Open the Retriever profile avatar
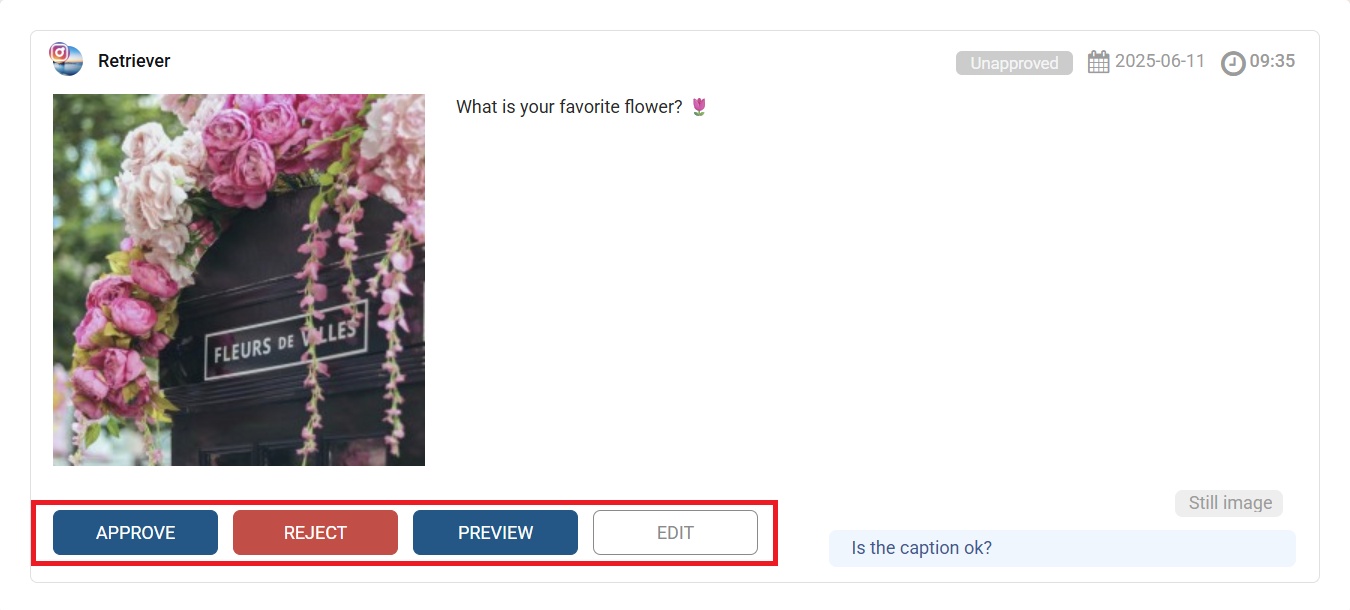The image size is (1350, 610). tap(67, 60)
